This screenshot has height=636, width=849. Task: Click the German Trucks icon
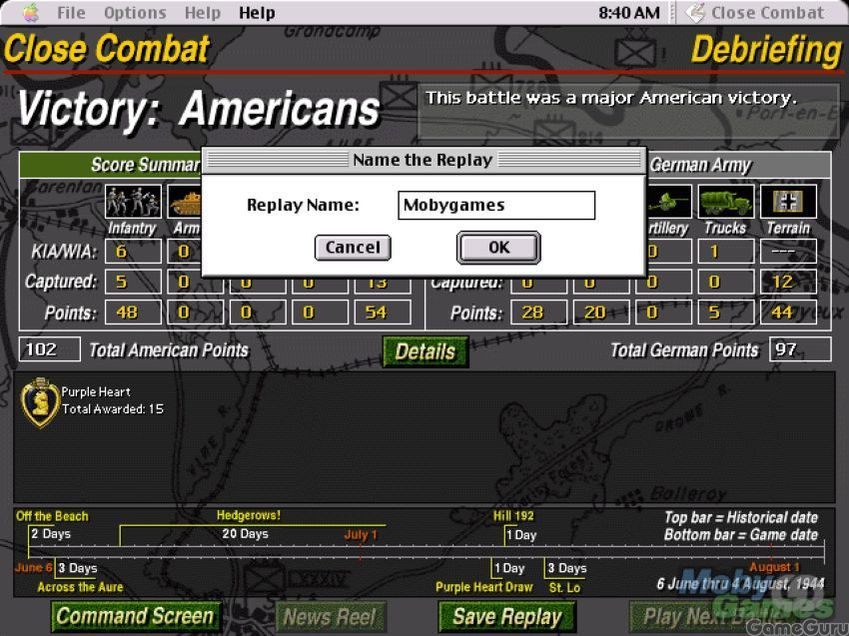point(726,201)
